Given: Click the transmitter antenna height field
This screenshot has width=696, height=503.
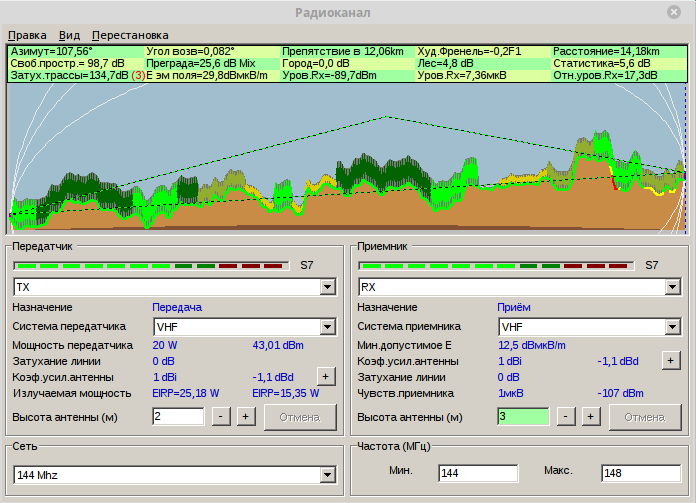Looking at the screenshot, I should pyautogui.click(x=178, y=416).
